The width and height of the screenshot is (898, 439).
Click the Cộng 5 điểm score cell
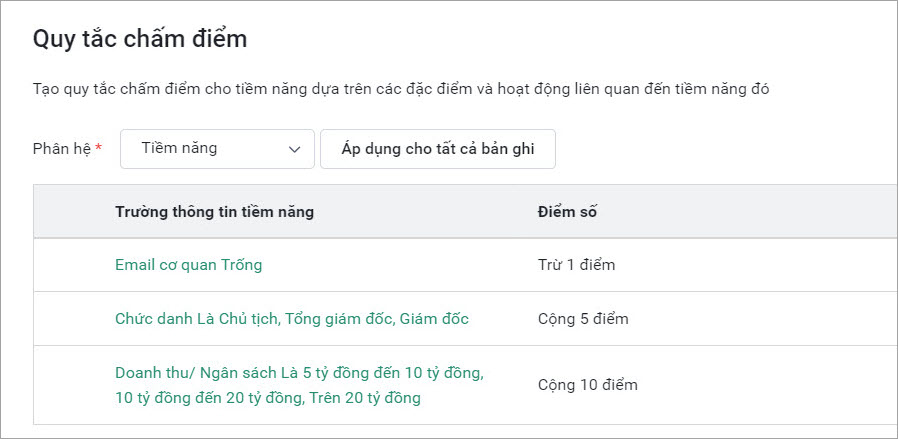(x=583, y=319)
